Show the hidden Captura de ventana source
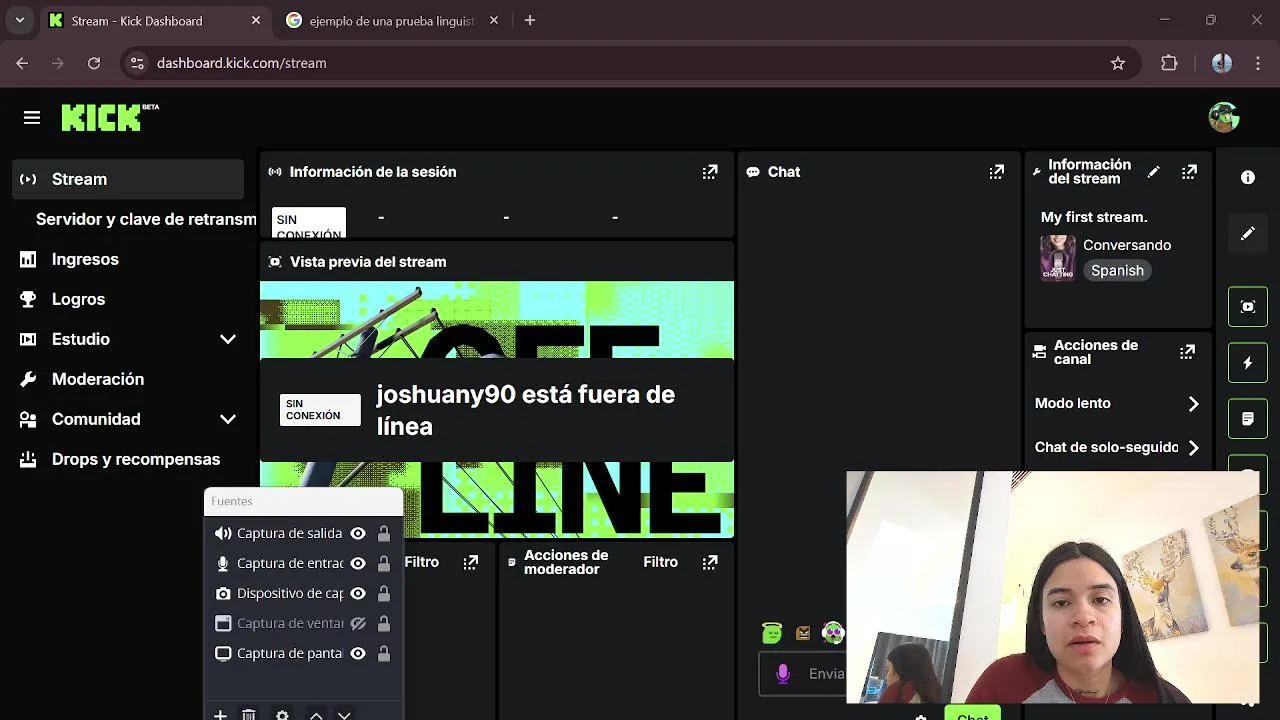Screen dimensions: 1280x720 pyautogui.click(x=358, y=623)
